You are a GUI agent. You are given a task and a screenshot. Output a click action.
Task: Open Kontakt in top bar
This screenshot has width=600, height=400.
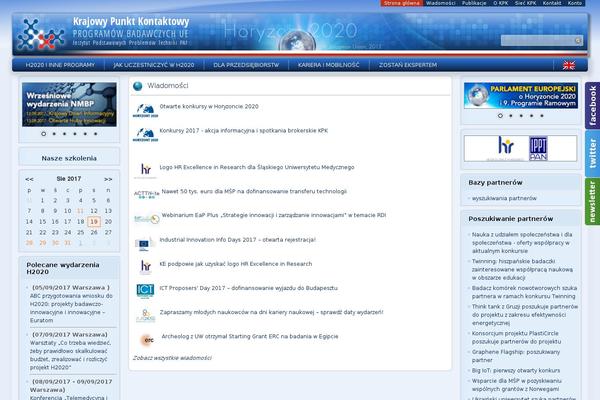point(552,3)
